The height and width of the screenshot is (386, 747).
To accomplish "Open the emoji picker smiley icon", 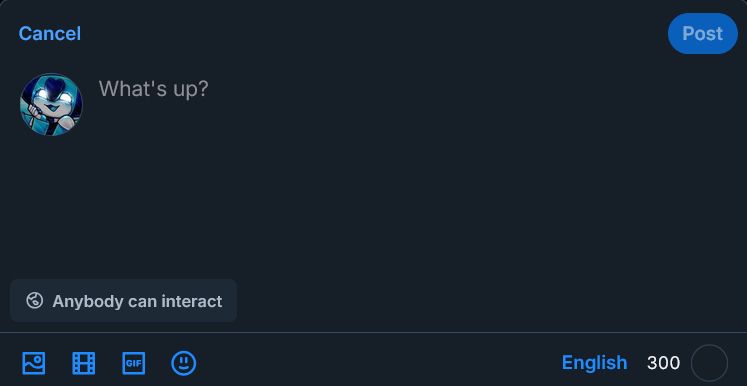I will coord(183,363).
